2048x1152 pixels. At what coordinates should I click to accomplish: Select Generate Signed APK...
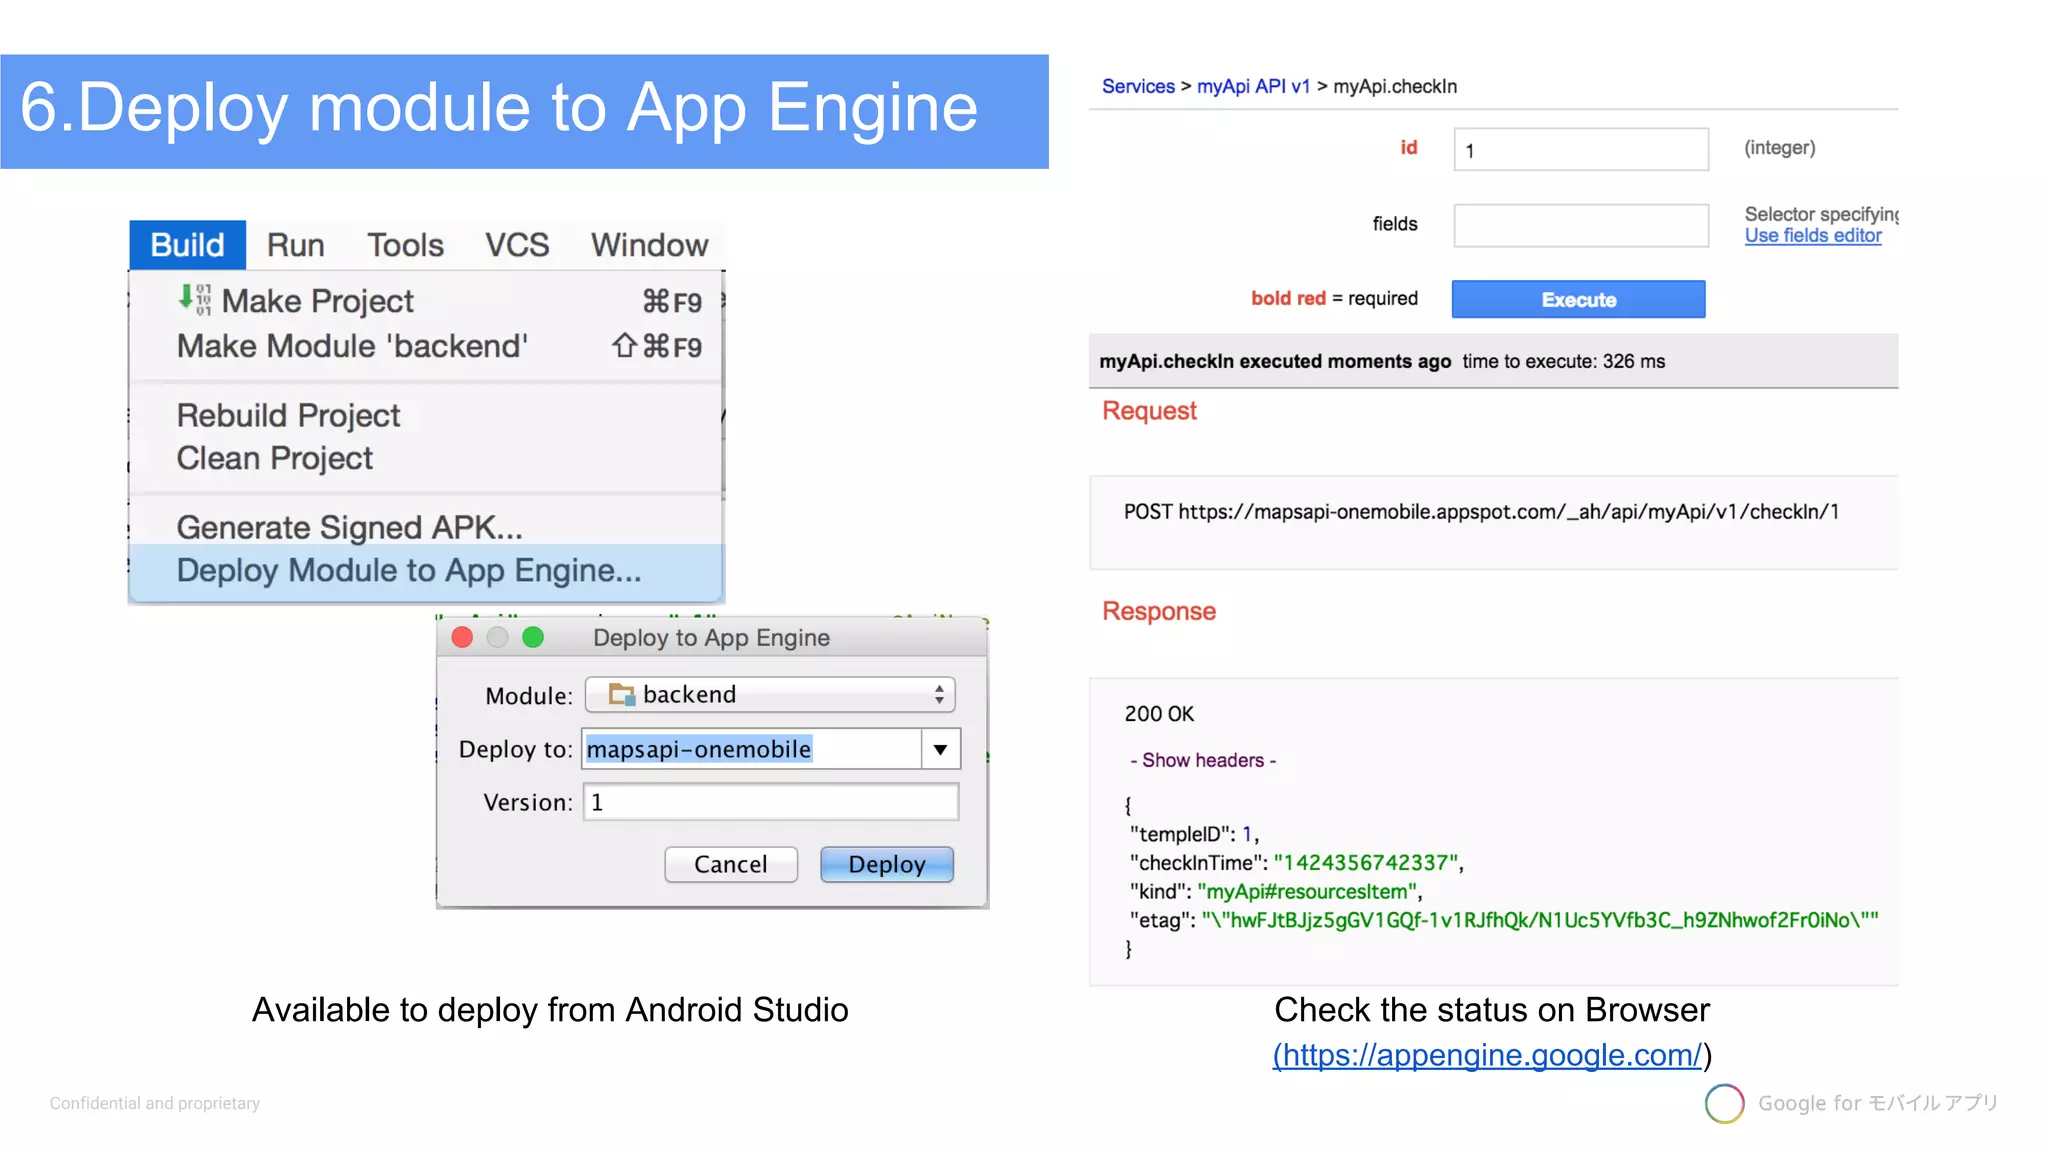[x=427, y=527]
